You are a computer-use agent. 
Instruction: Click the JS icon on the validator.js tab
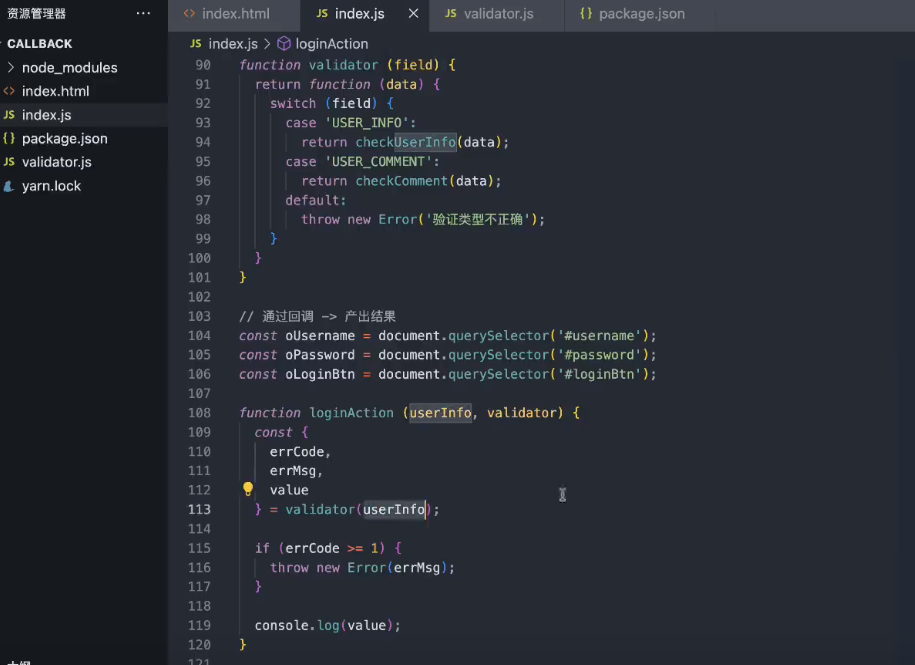click(450, 13)
